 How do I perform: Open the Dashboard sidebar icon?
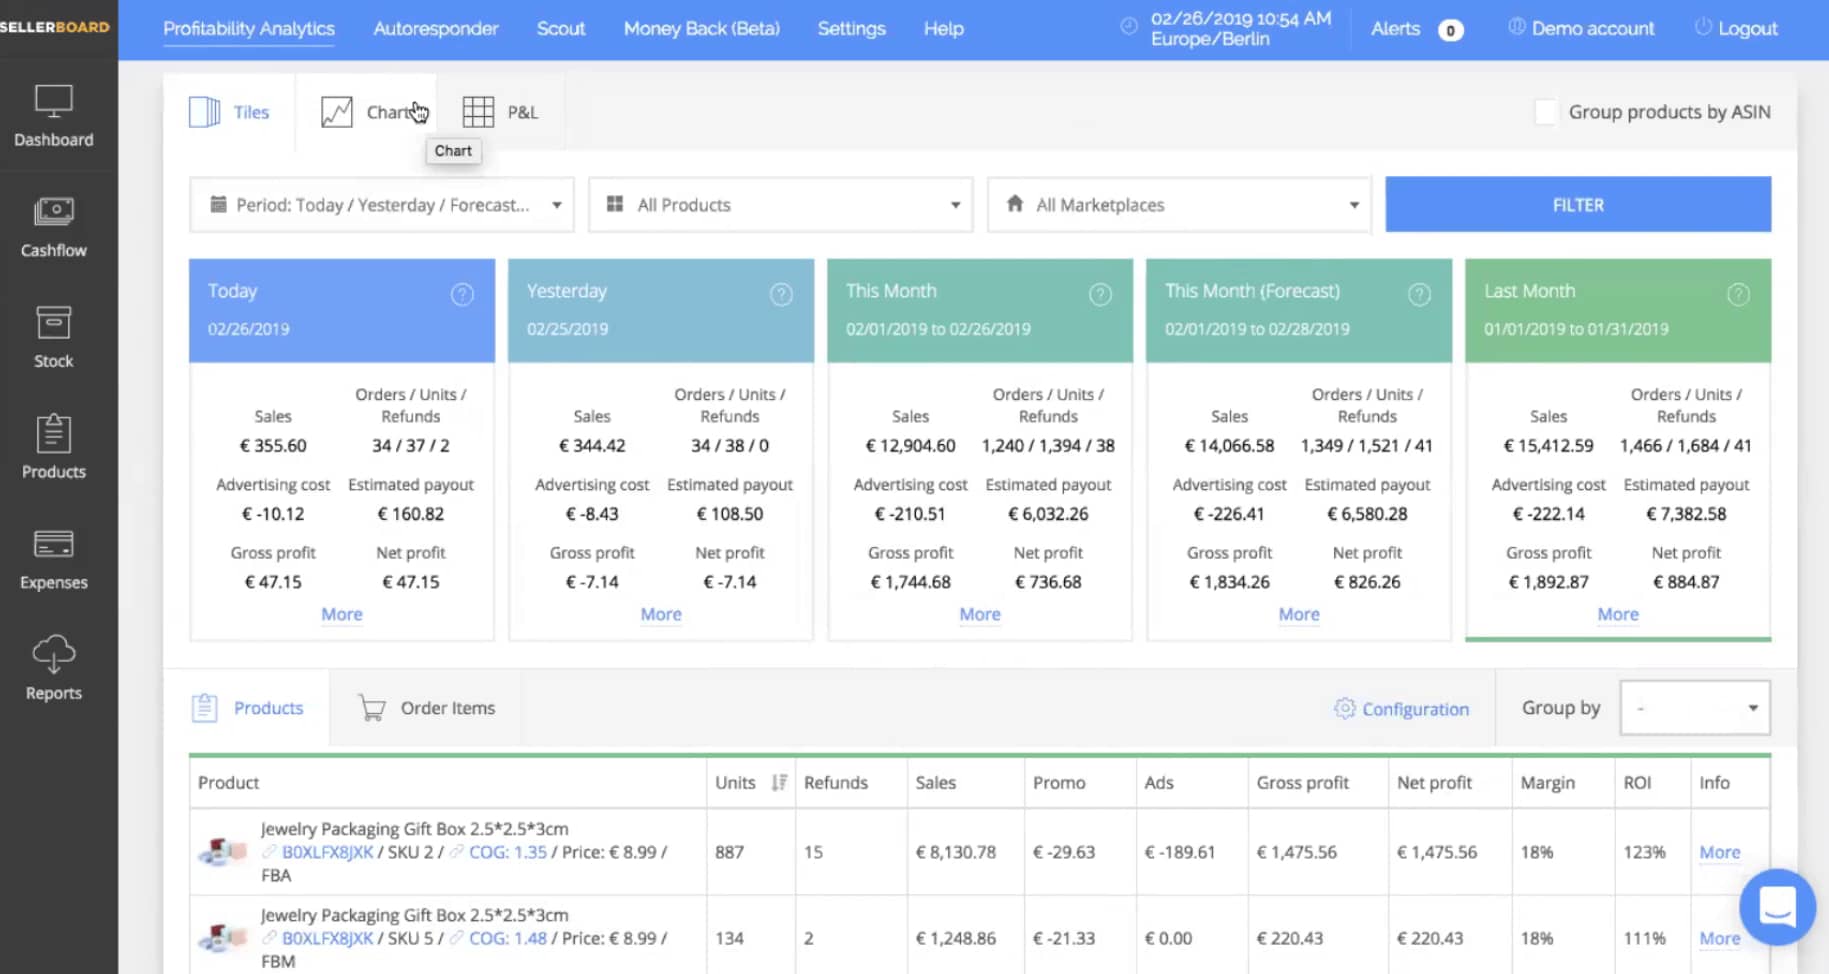point(54,101)
